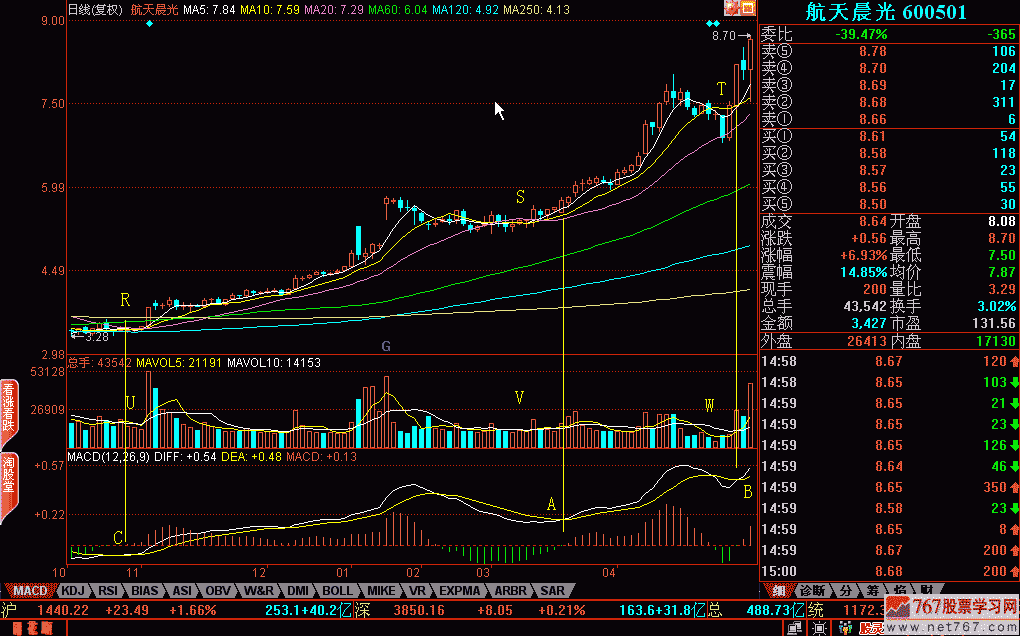
Task: Click the 看涨看跌 side panel tab
Action: point(7,405)
